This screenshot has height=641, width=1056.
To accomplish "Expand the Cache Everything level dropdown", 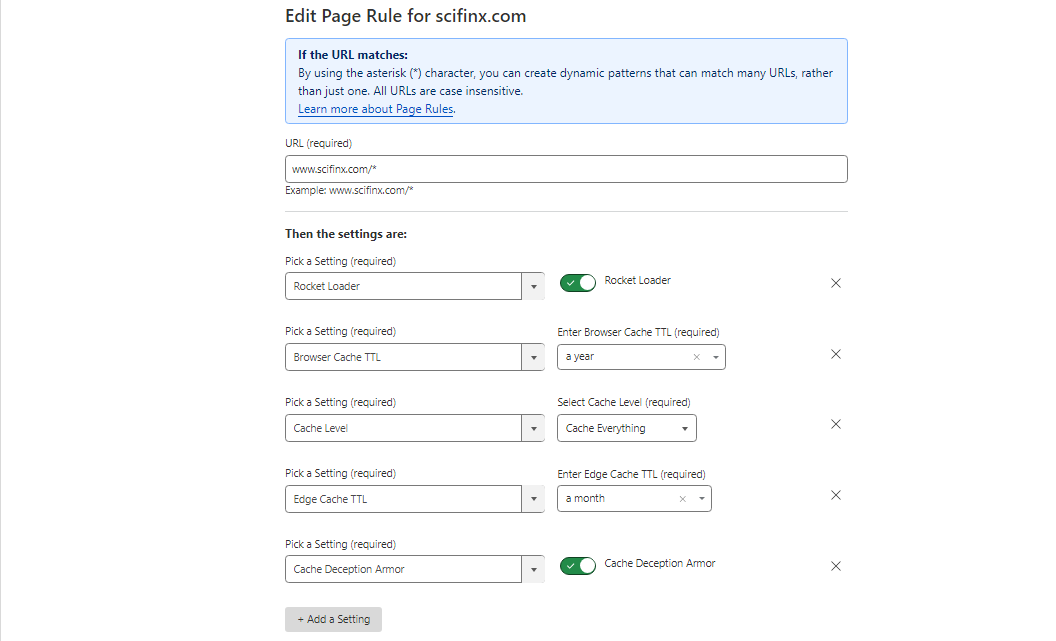I will click(626, 428).
